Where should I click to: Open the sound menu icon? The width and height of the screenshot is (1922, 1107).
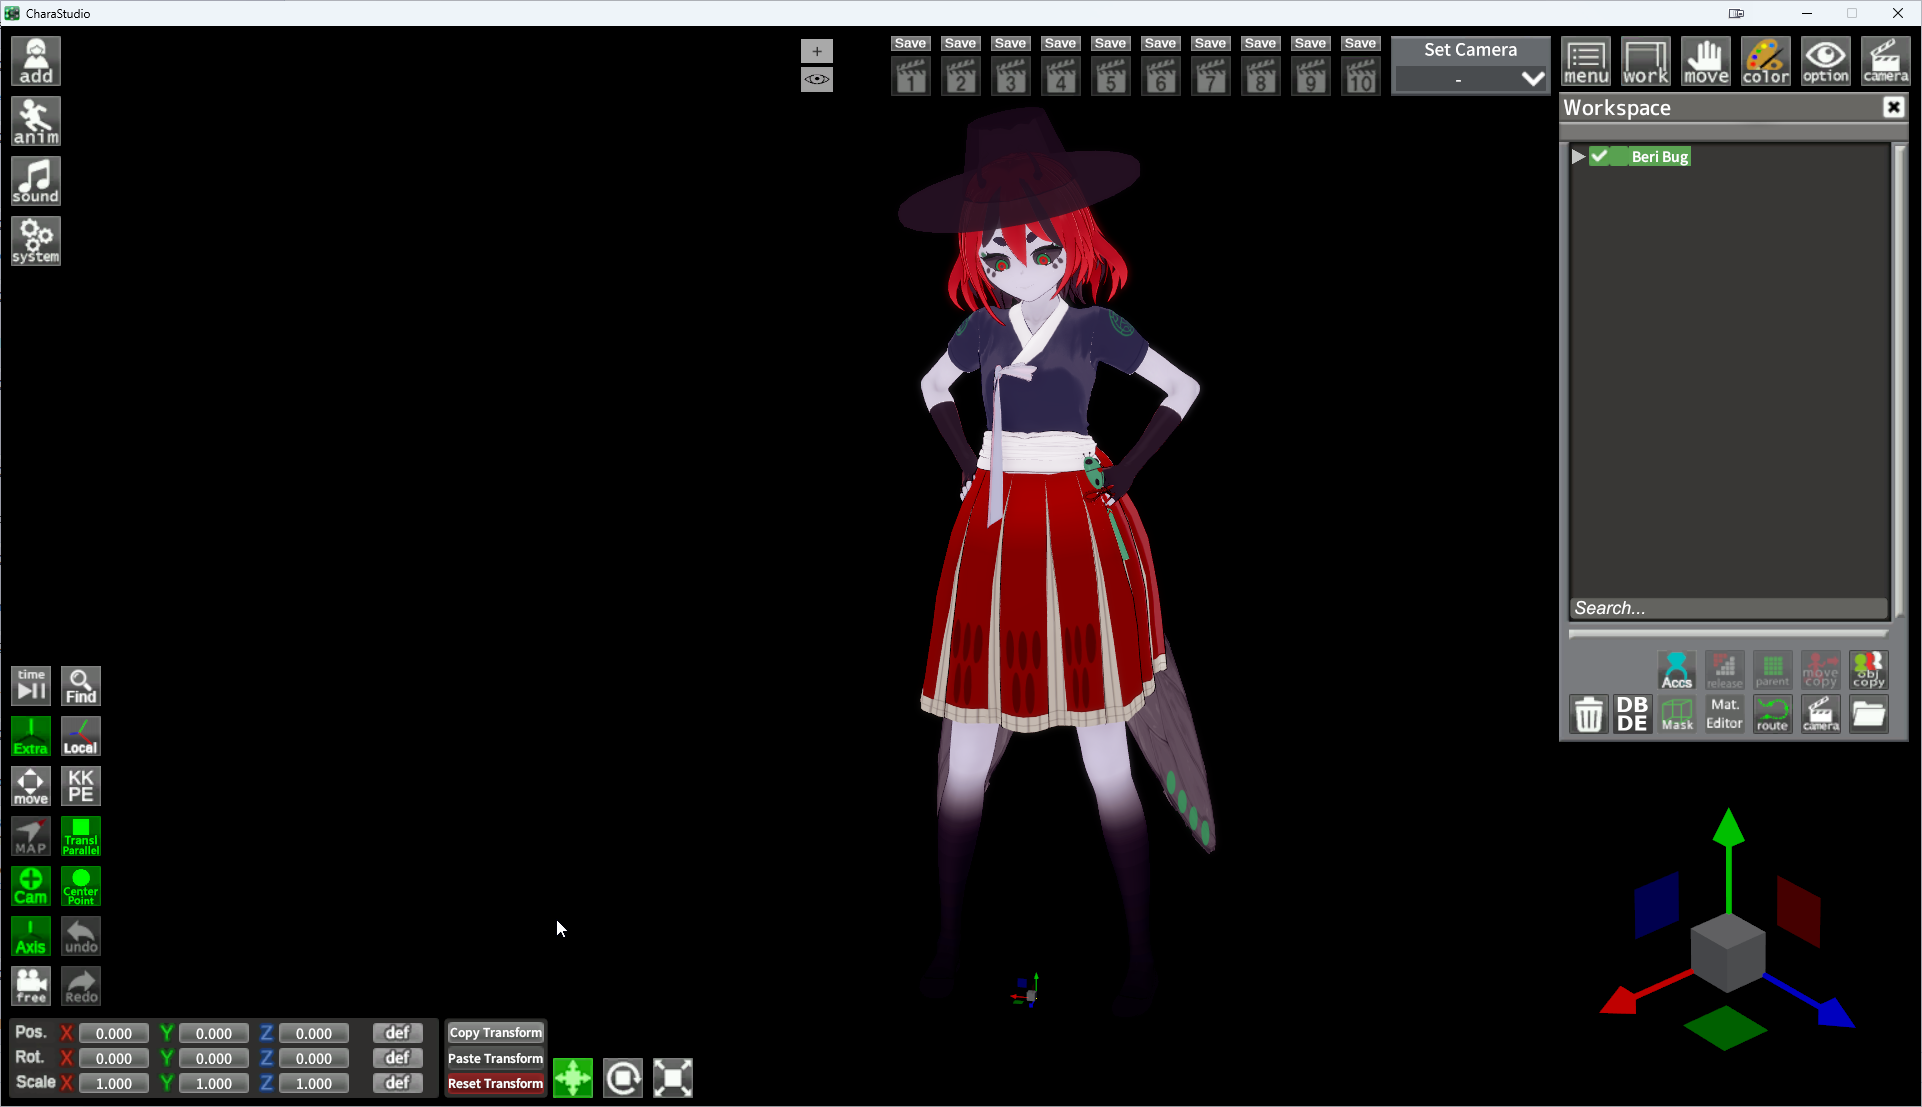click(x=36, y=181)
